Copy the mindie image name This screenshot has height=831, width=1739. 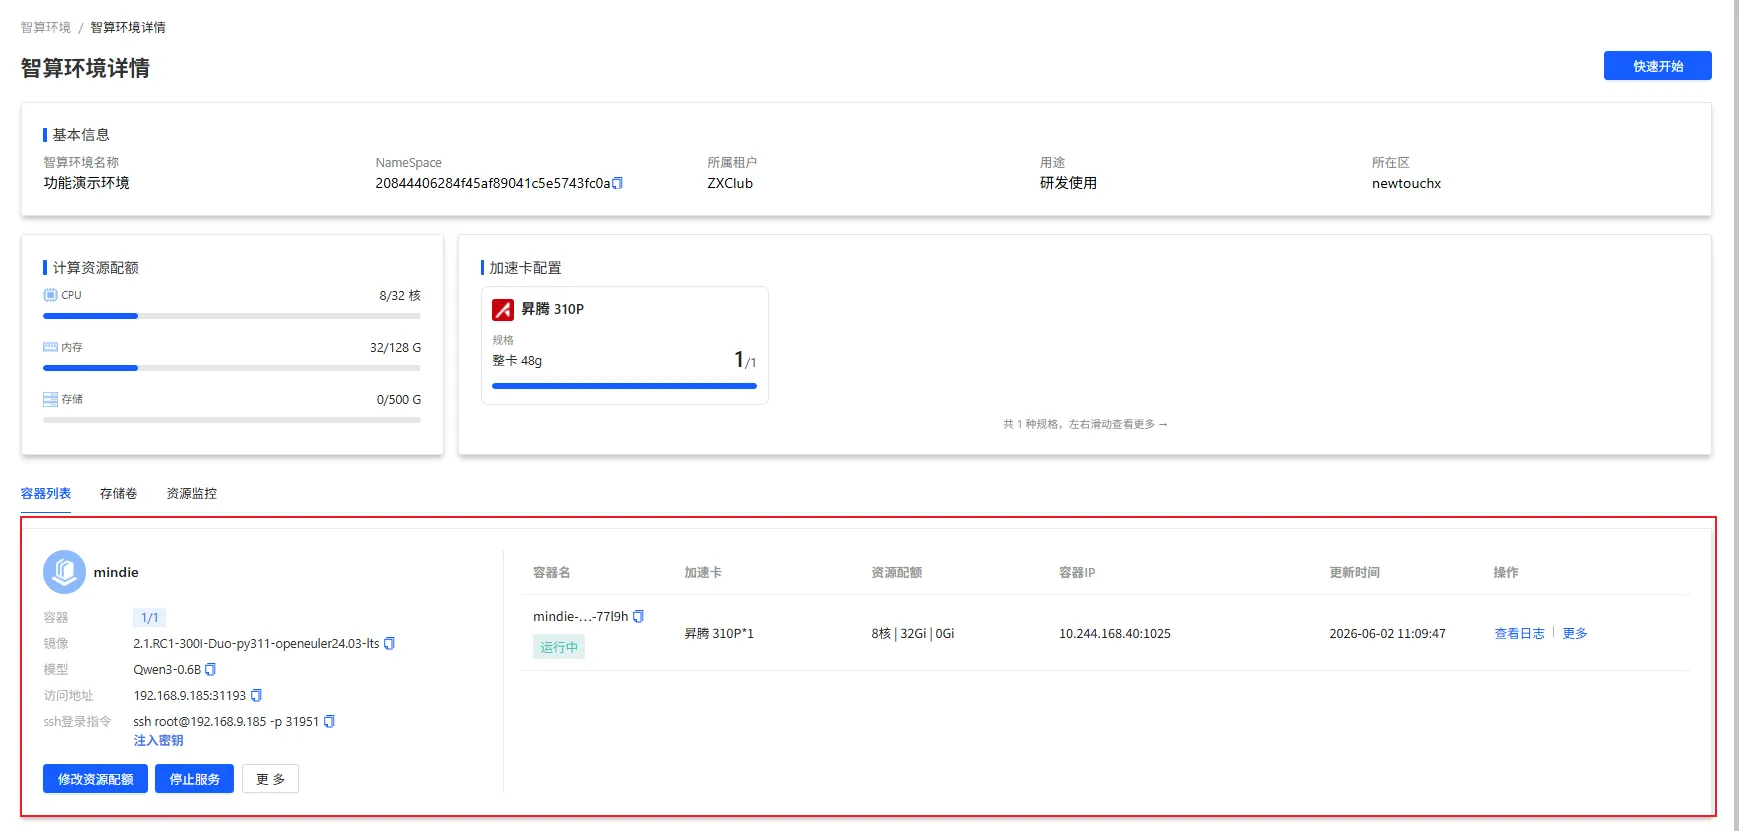point(389,643)
